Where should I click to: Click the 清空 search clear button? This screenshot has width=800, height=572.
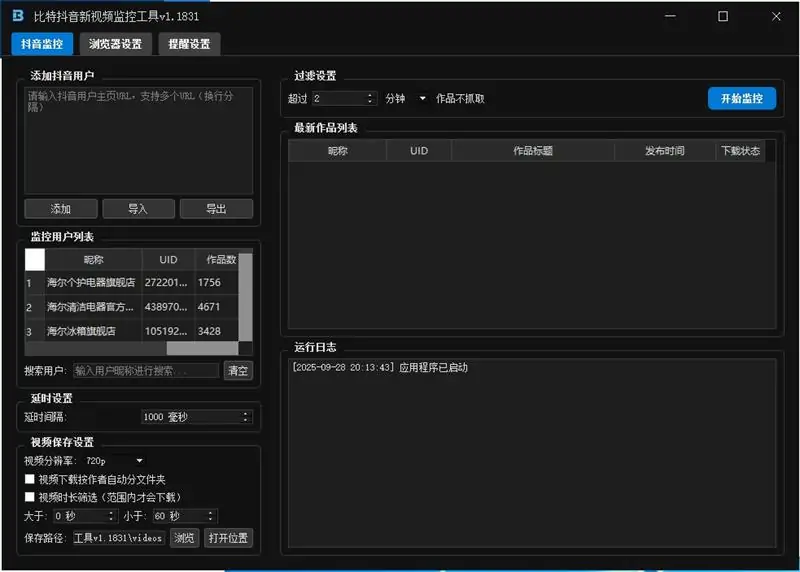(x=238, y=371)
